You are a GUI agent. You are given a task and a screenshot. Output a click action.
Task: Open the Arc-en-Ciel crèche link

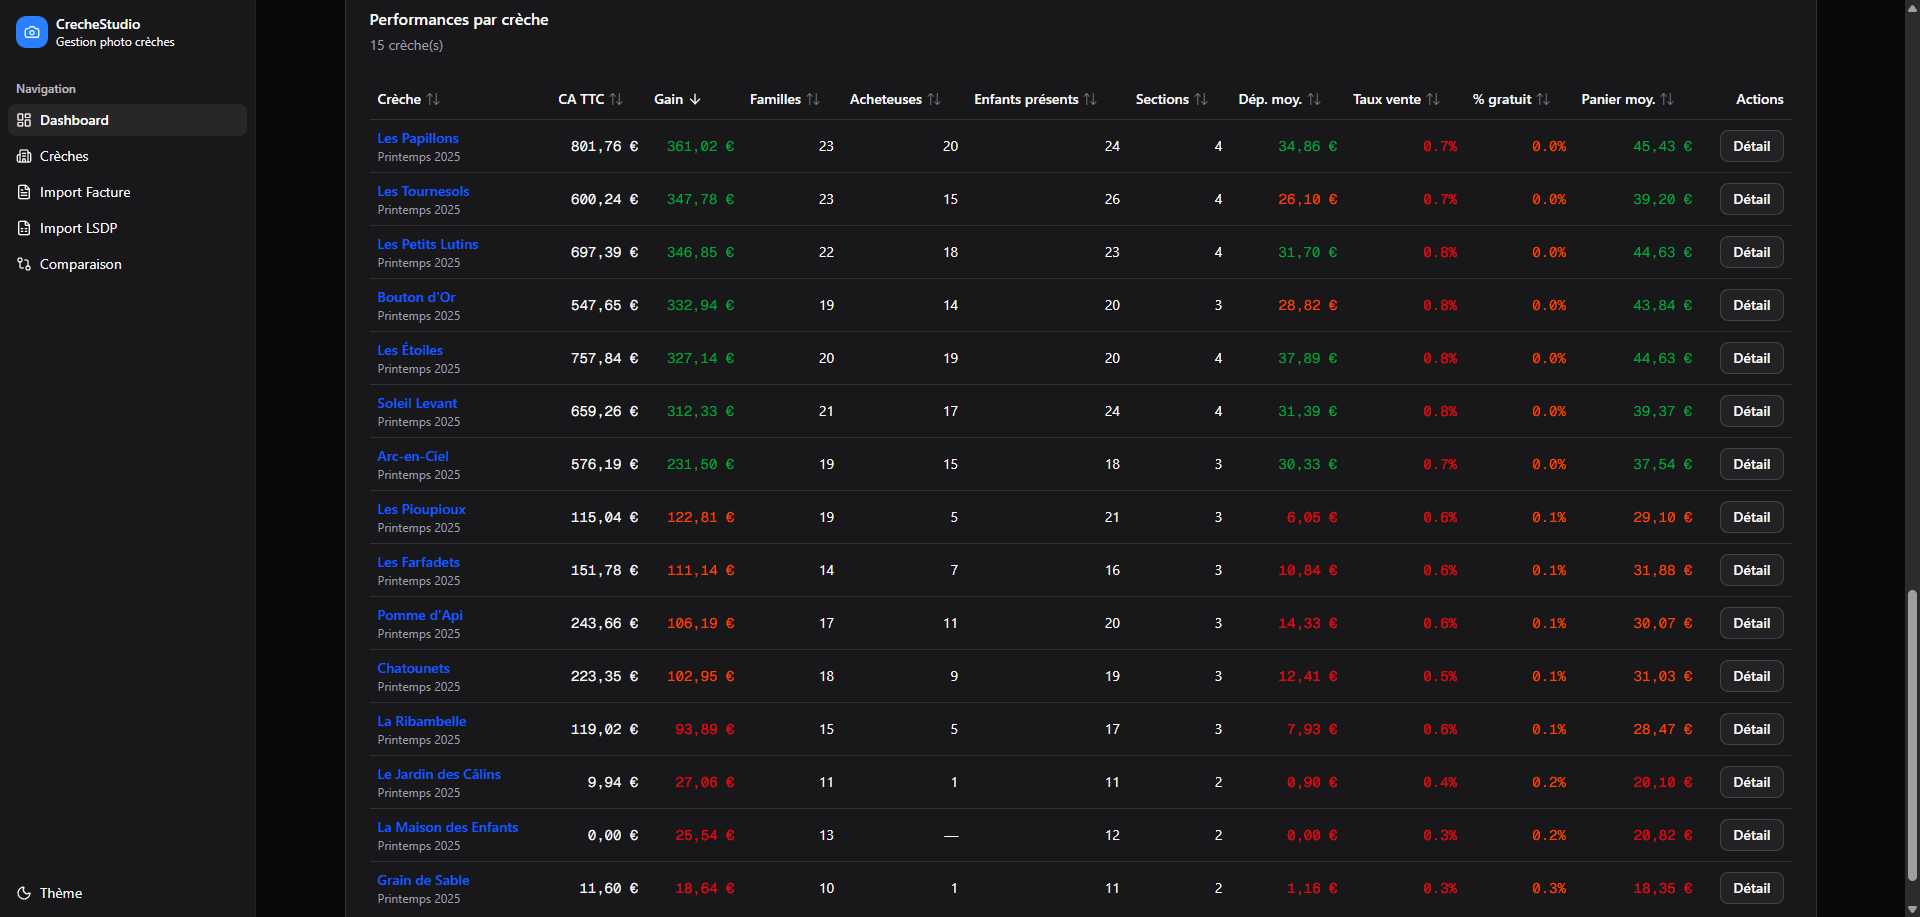pos(413,456)
